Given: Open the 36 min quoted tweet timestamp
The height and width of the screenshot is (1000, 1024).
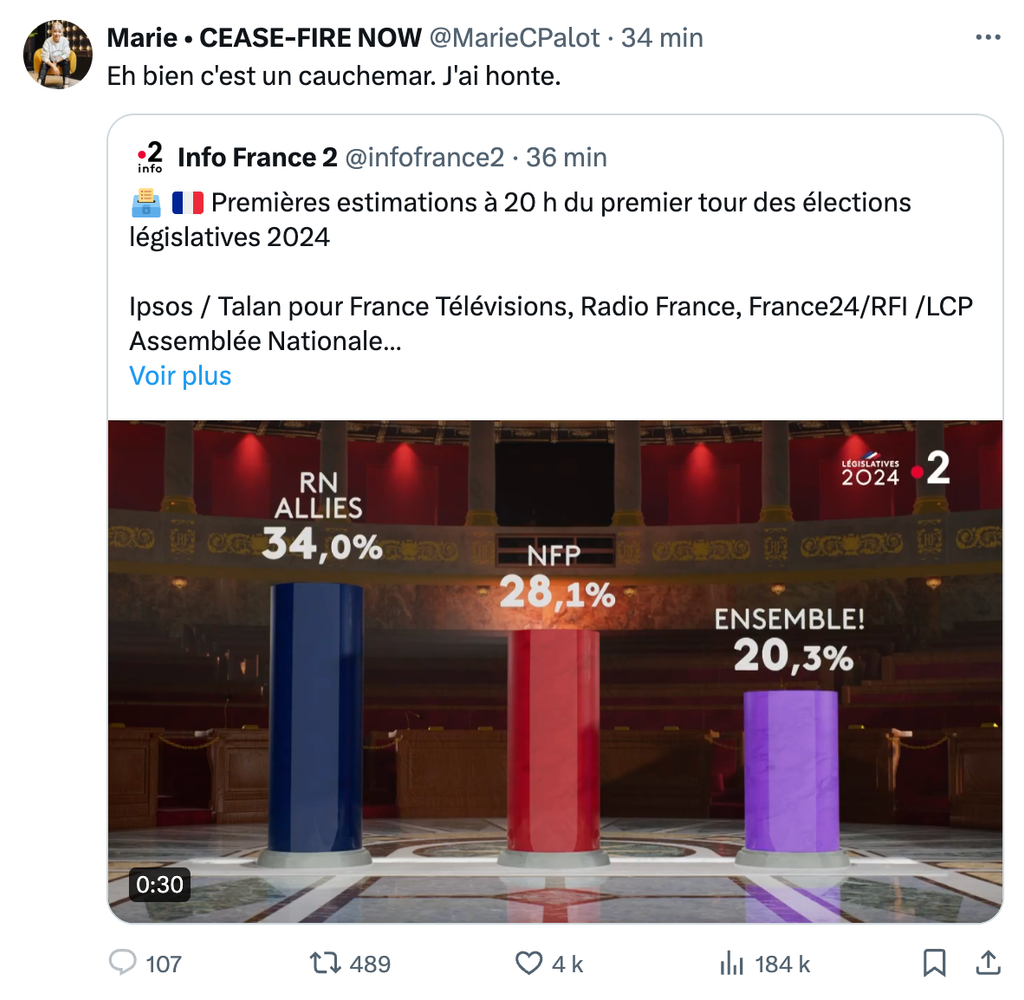Looking at the screenshot, I should pos(566,158).
